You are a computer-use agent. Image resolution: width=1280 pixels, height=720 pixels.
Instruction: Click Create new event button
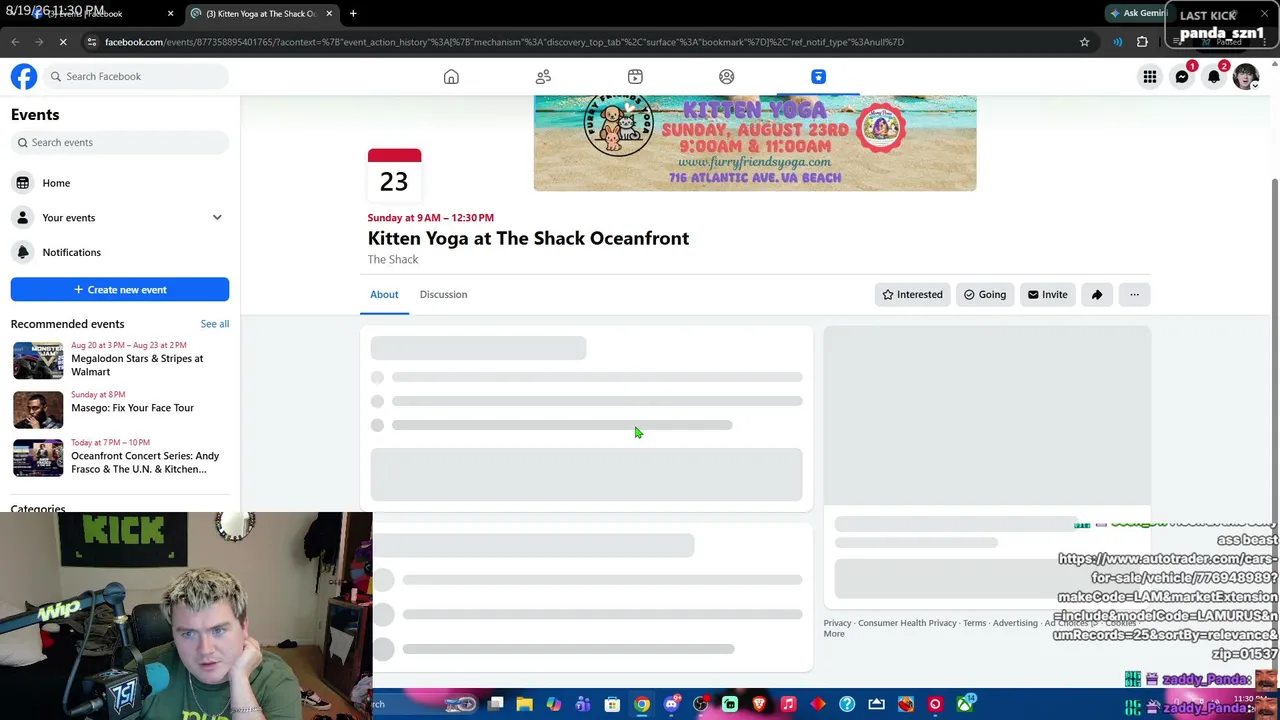(120, 290)
